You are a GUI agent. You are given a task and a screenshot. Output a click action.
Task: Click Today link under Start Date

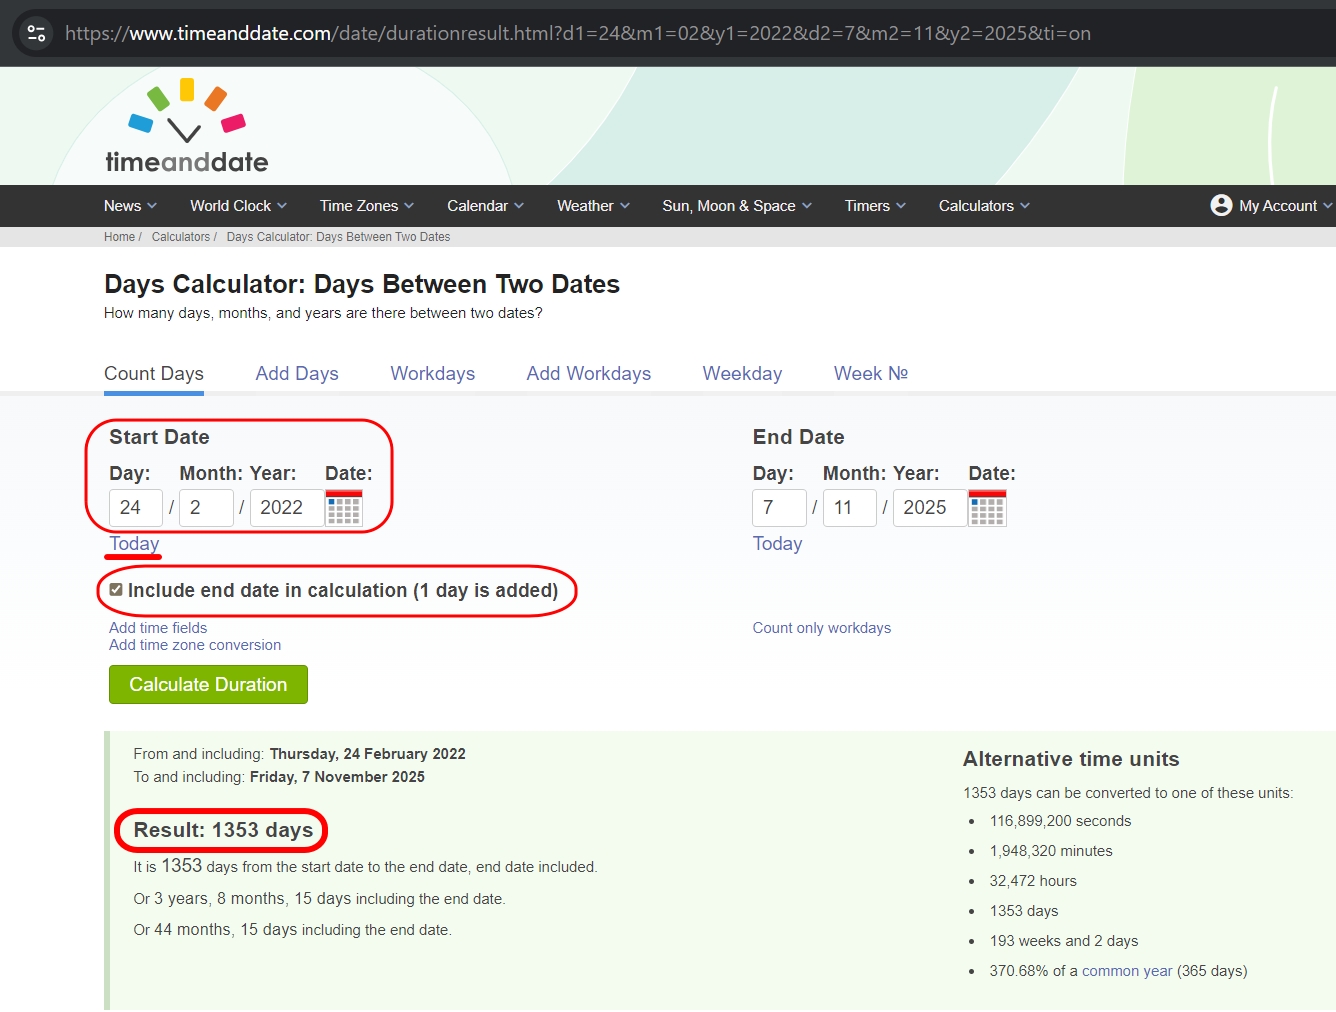(134, 544)
